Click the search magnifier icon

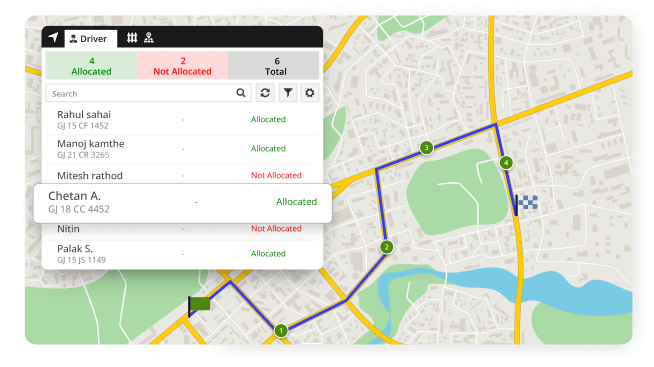[241, 93]
